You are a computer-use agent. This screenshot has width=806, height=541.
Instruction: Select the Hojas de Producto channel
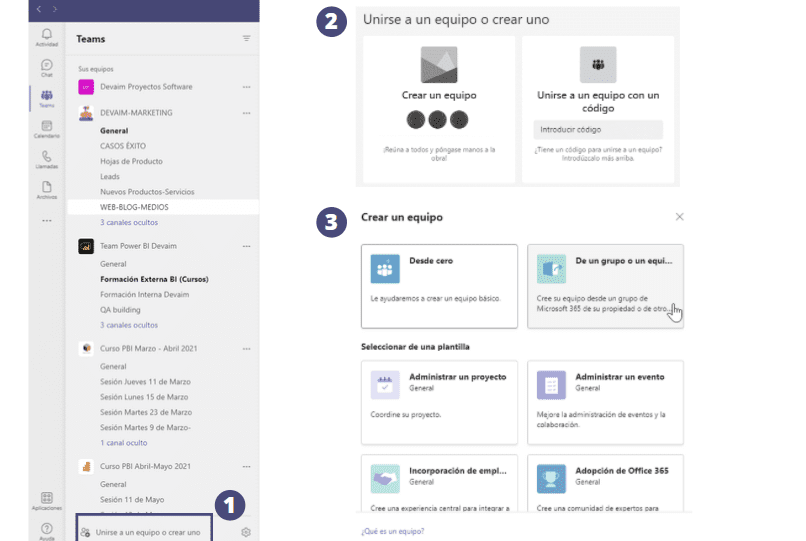(131, 161)
